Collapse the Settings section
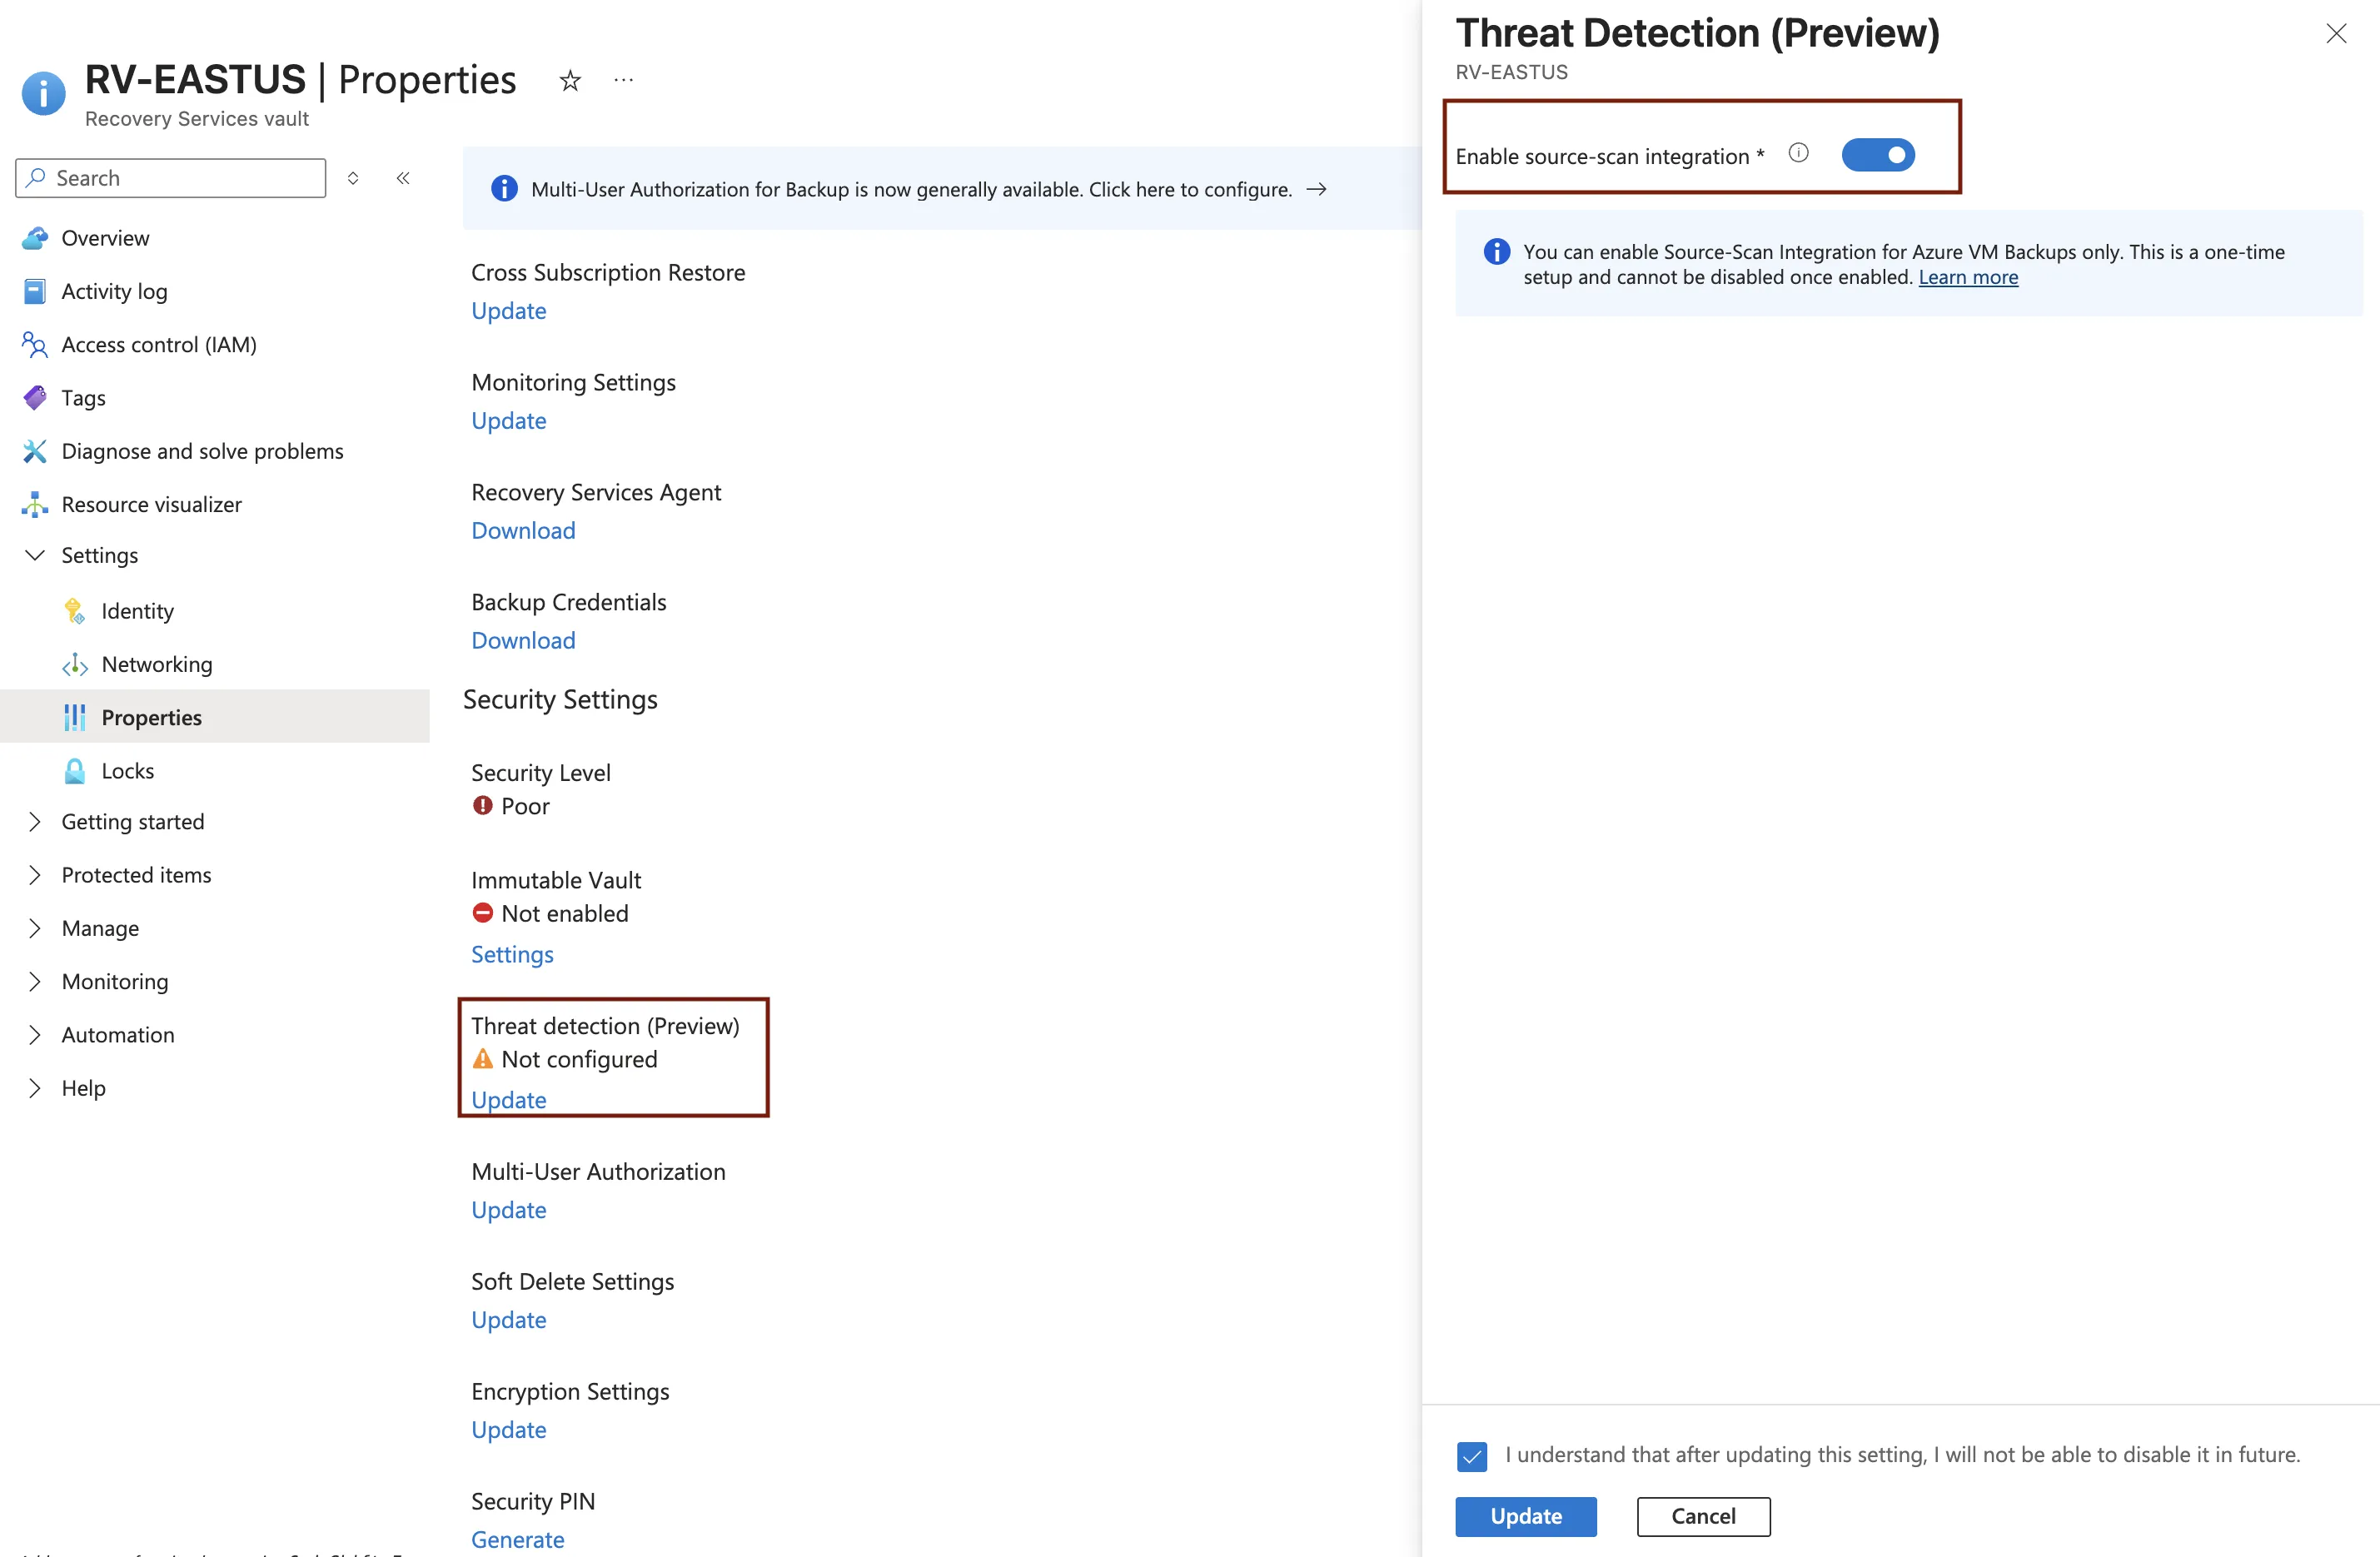This screenshot has width=2380, height=1557. click(34, 555)
